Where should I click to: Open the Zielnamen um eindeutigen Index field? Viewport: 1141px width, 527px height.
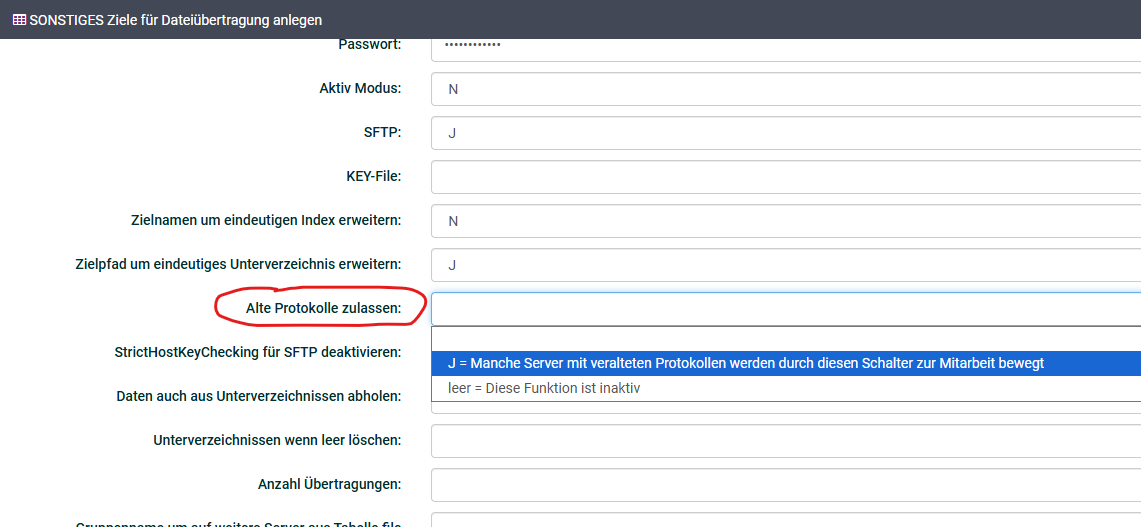click(785, 221)
